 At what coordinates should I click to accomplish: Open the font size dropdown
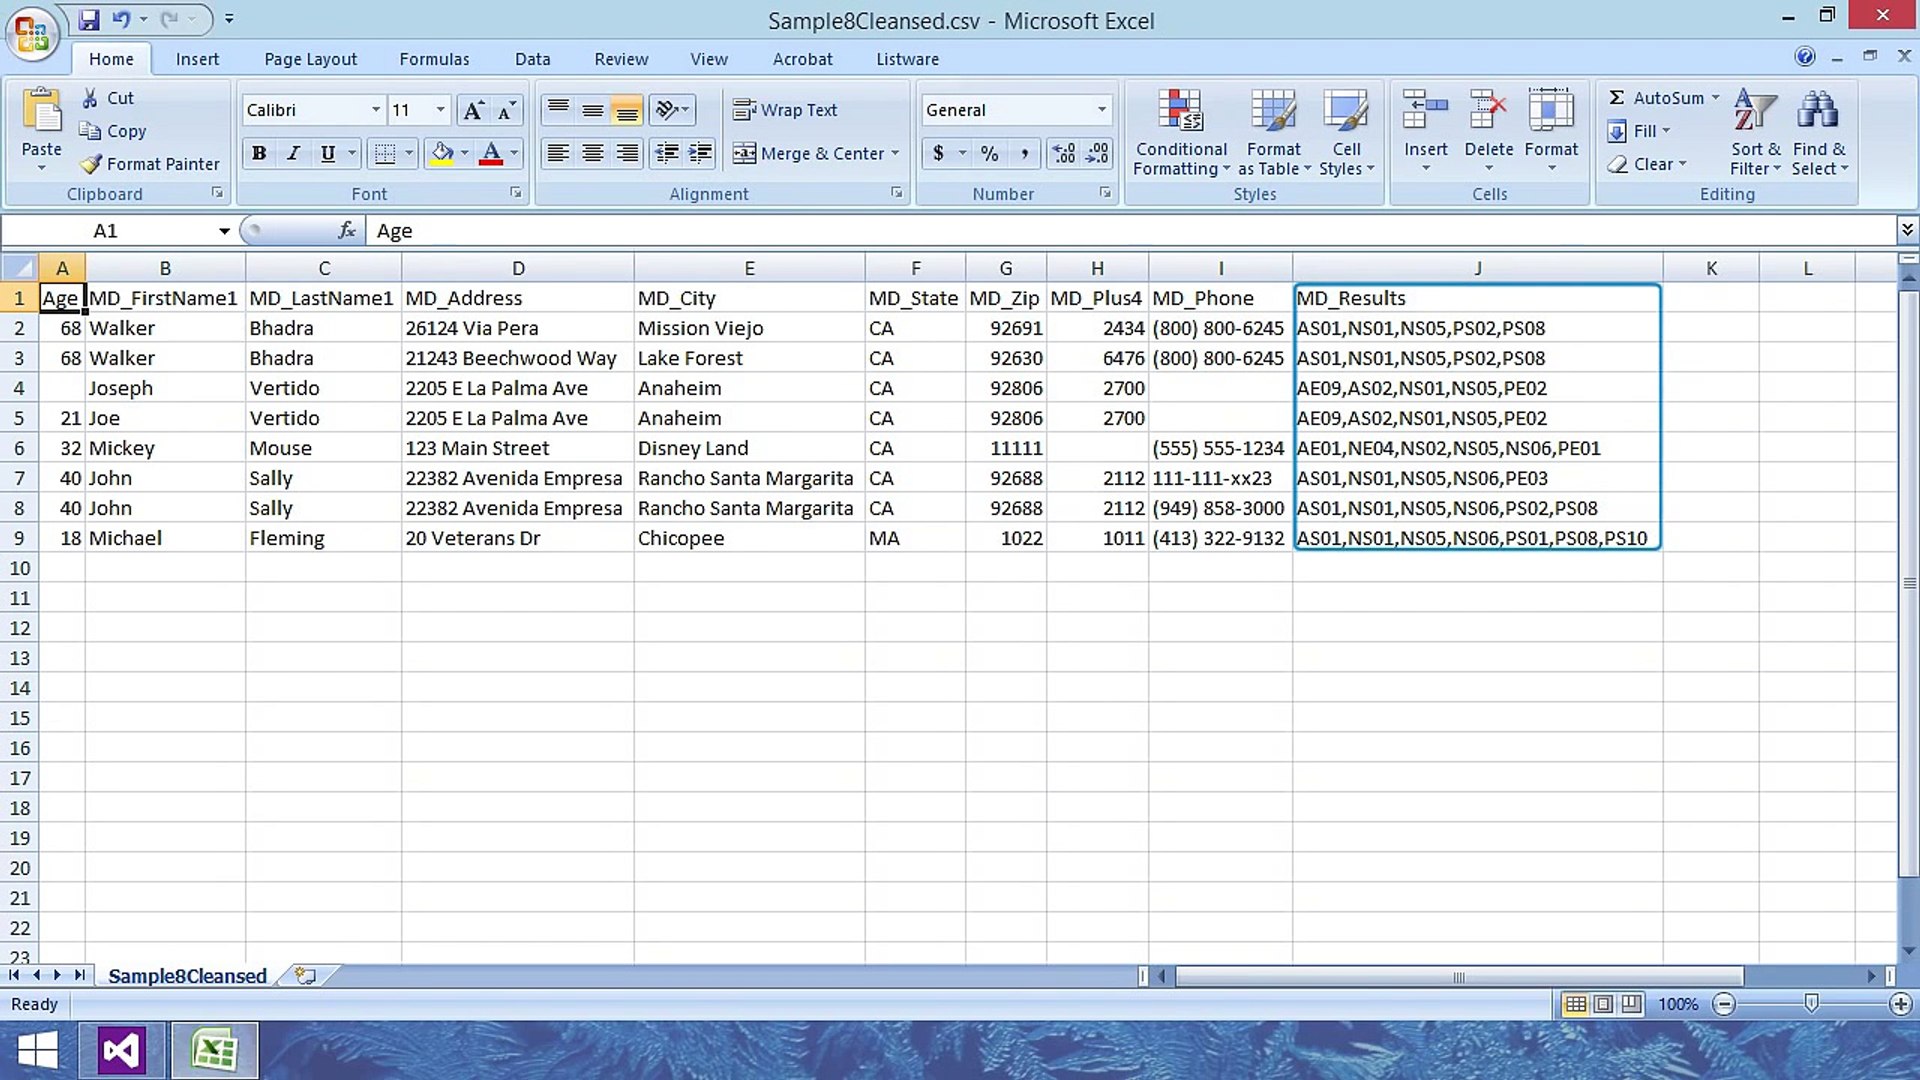(440, 110)
